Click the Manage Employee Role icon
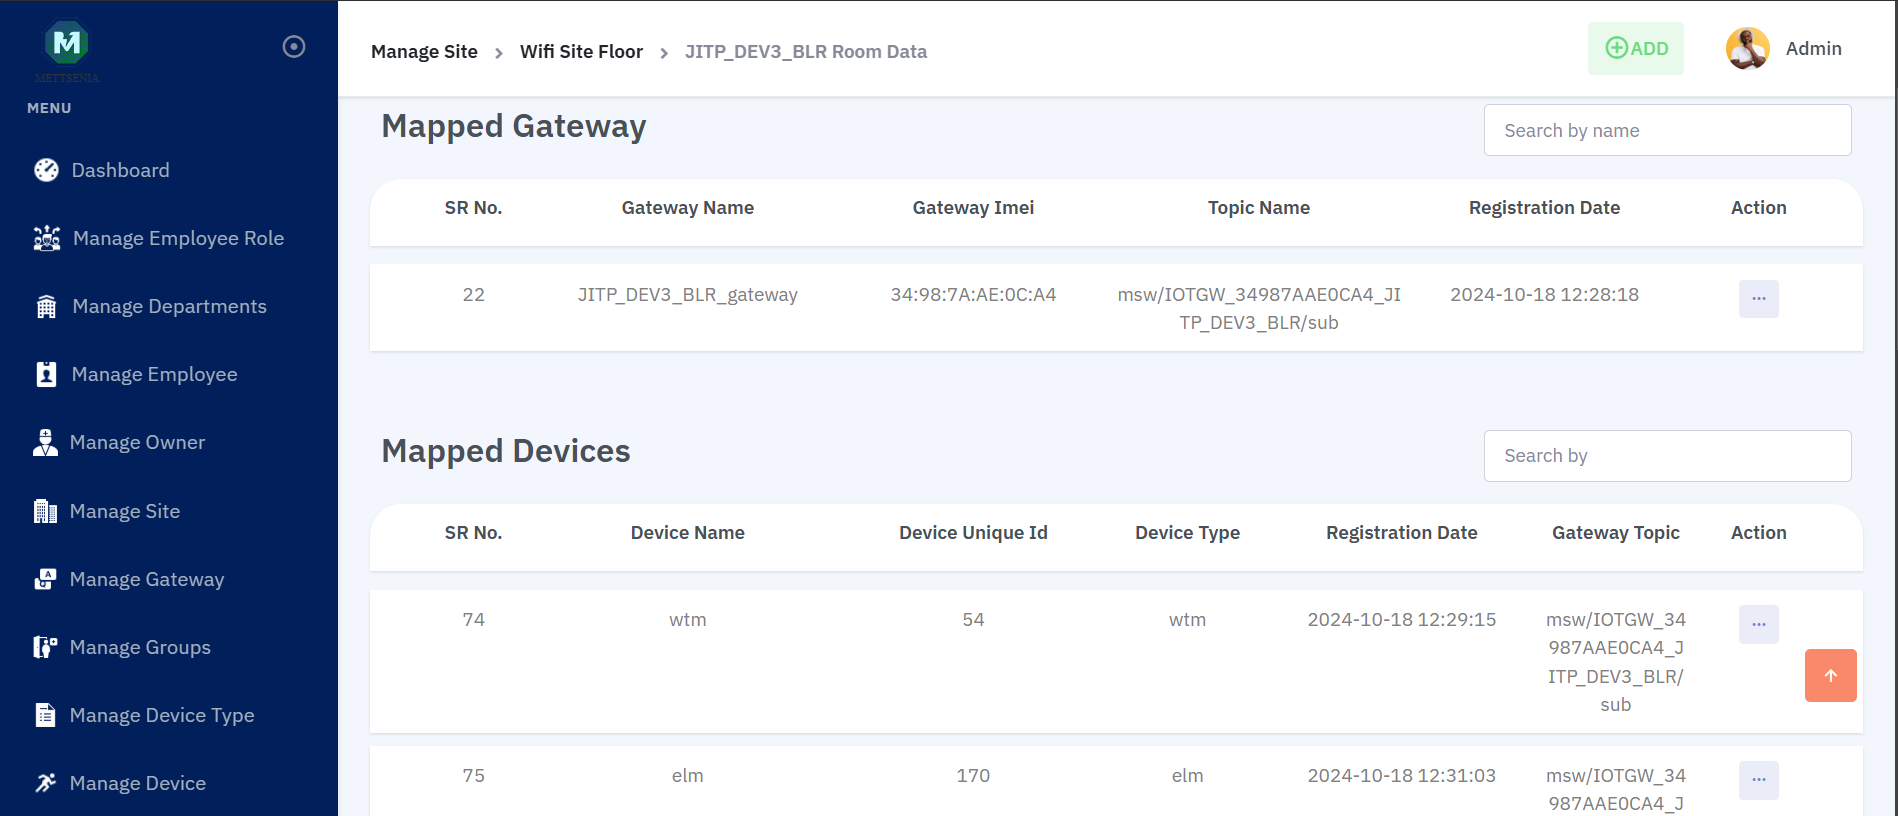1898x816 pixels. point(47,238)
